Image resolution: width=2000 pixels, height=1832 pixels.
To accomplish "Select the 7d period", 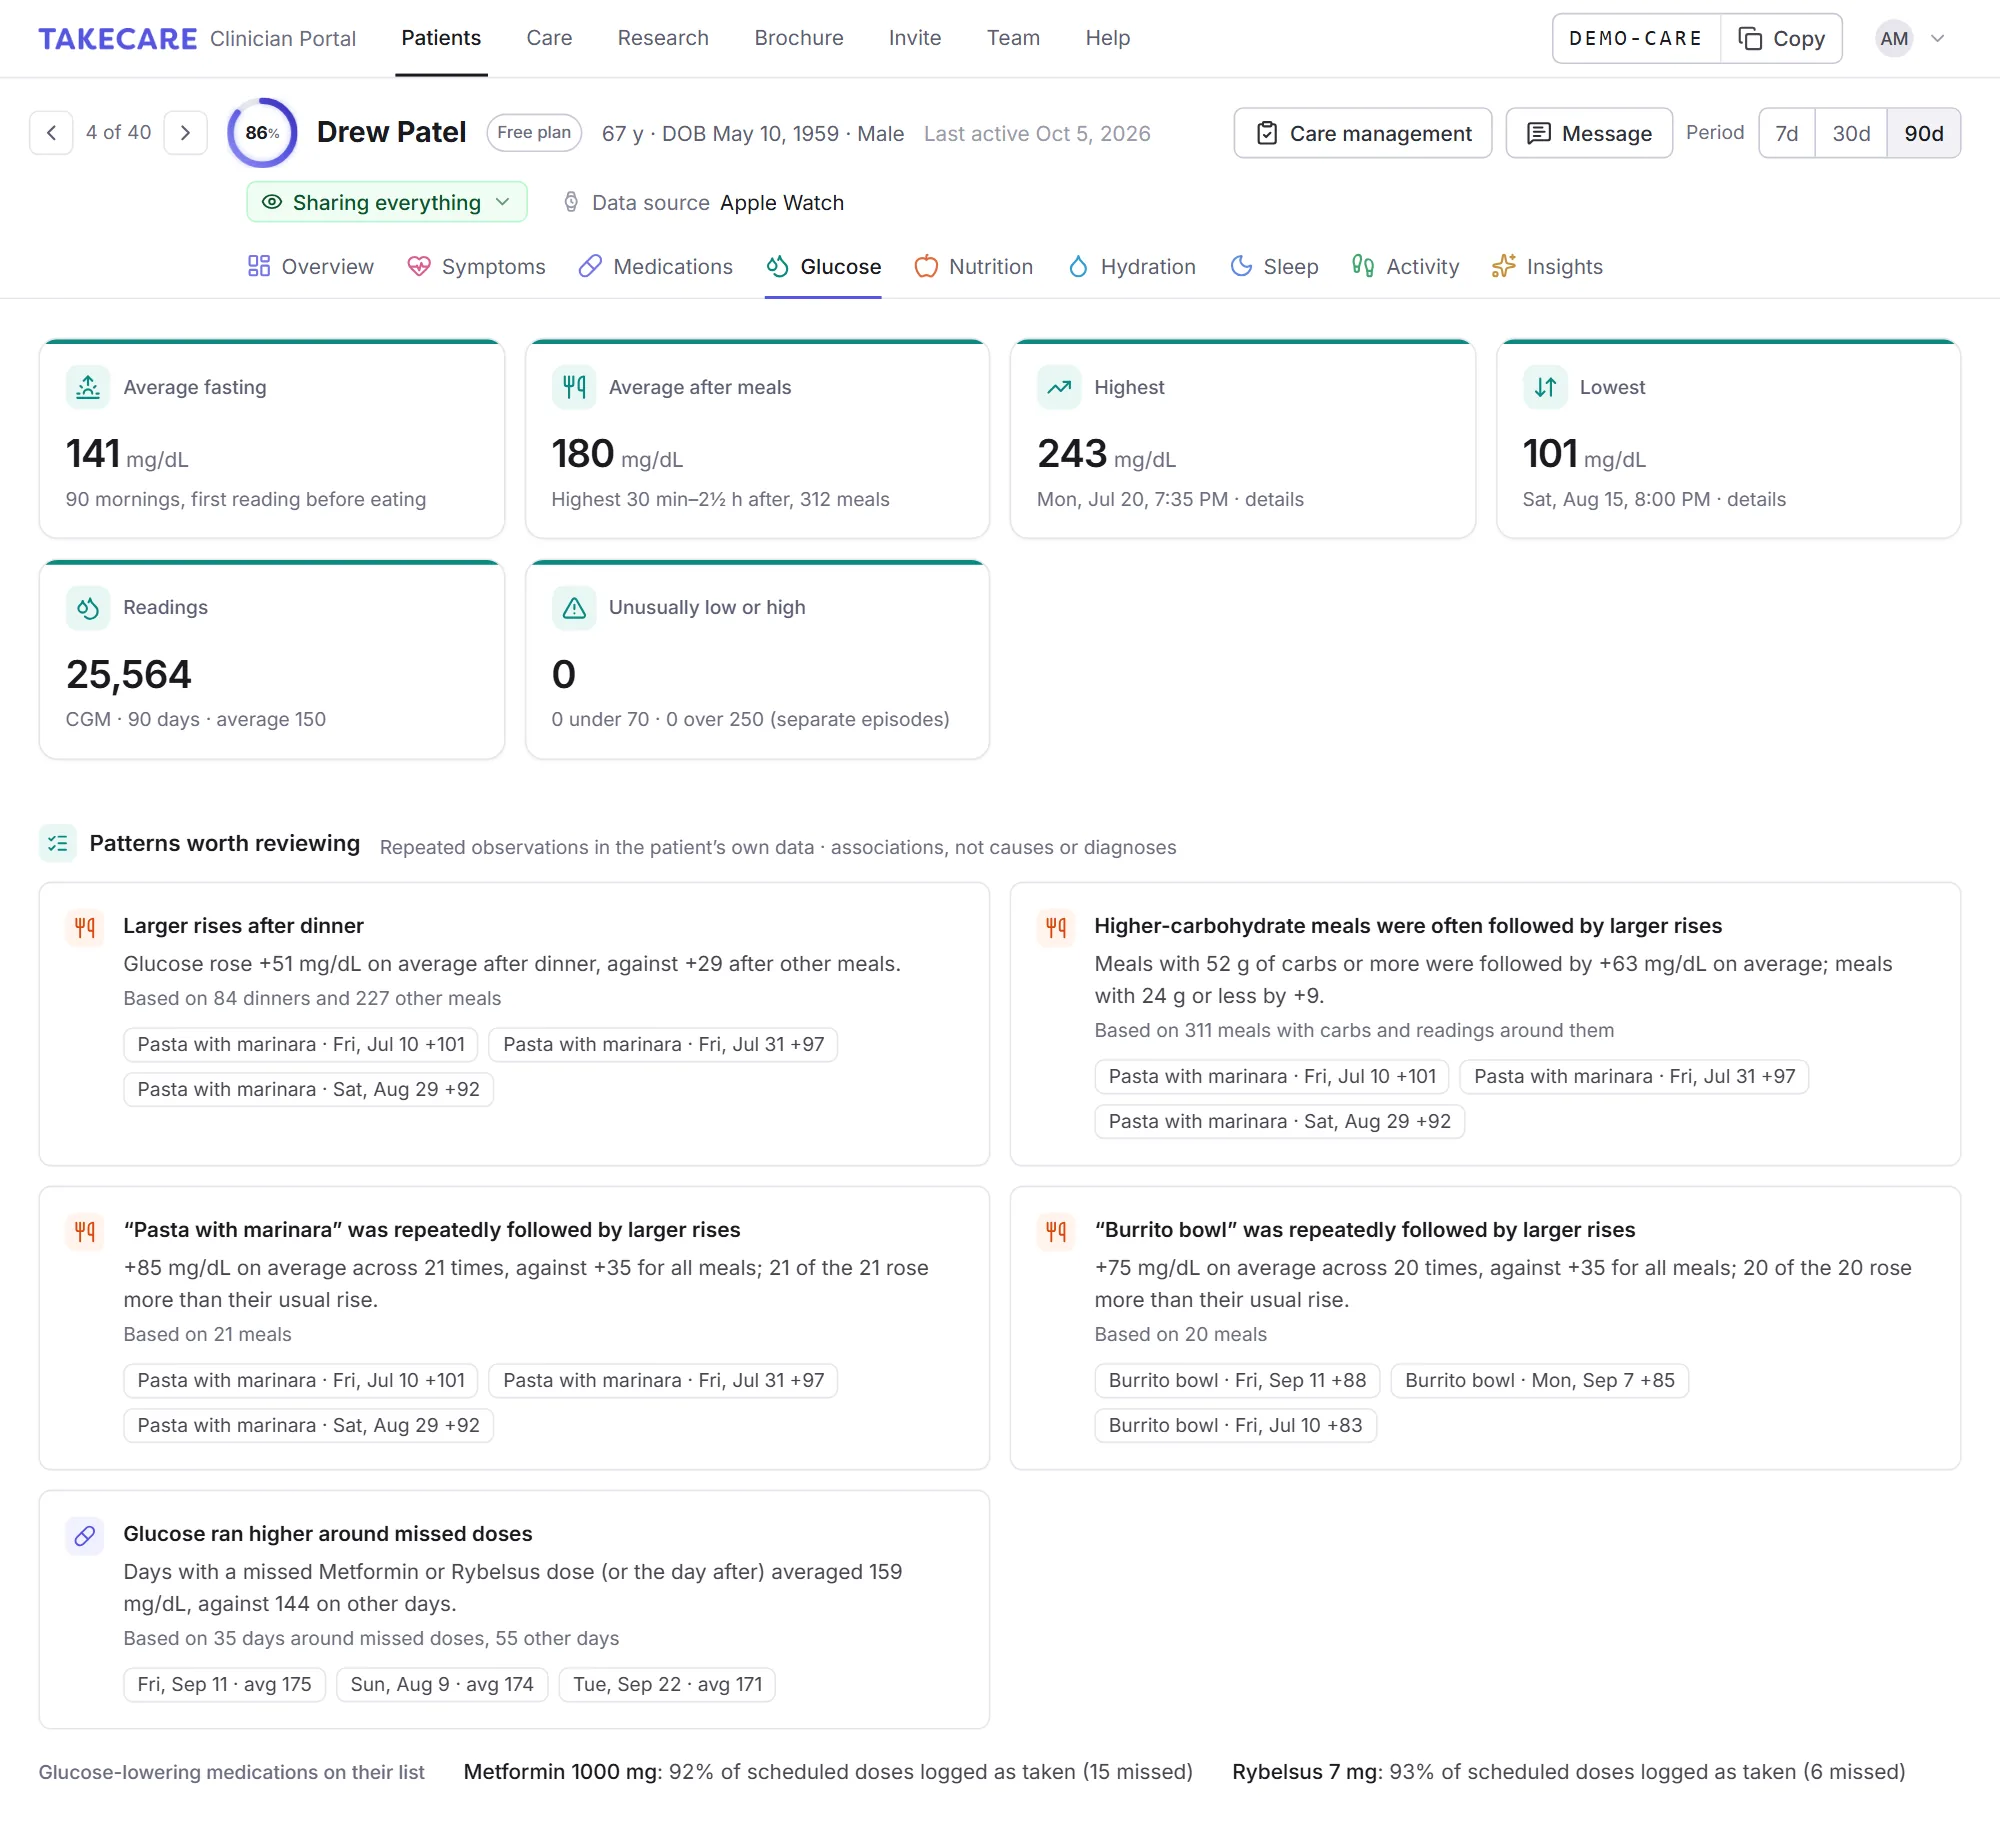I will (x=1786, y=133).
